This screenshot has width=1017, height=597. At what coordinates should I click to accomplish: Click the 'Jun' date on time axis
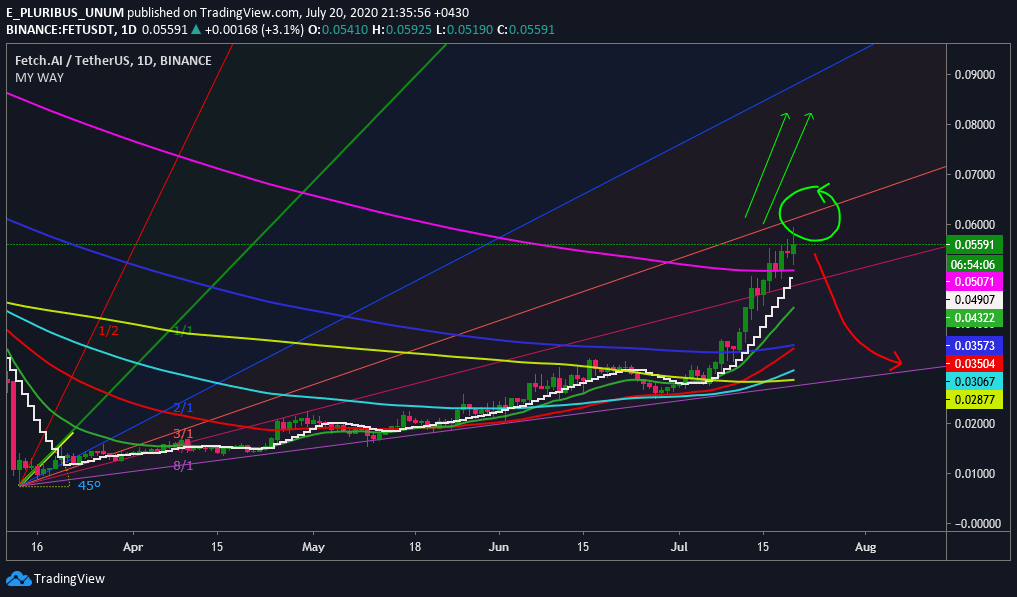click(499, 547)
